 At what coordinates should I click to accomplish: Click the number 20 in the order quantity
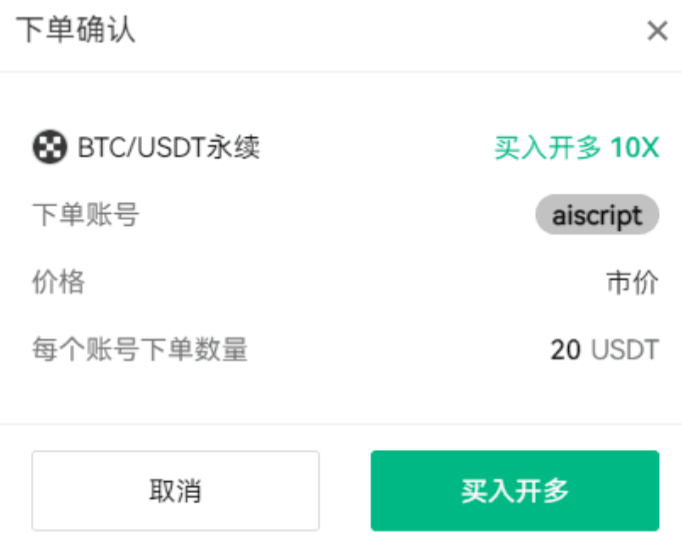pyautogui.click(x=565, y=350)
